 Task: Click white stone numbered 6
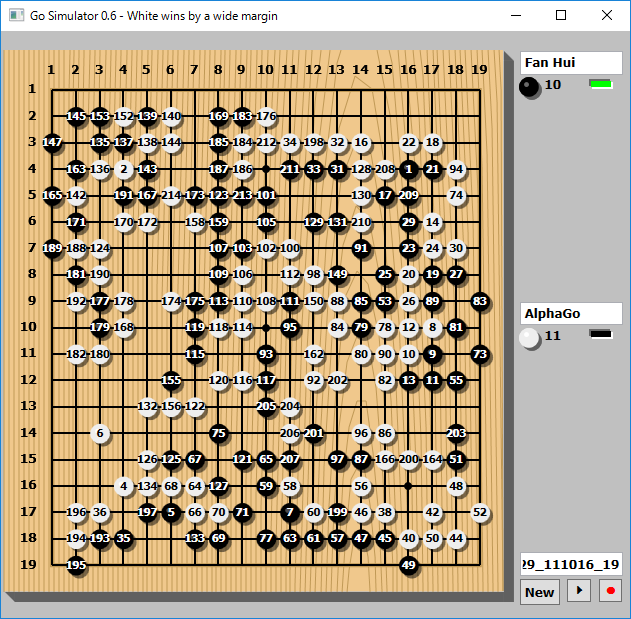[x=100, y=433]
